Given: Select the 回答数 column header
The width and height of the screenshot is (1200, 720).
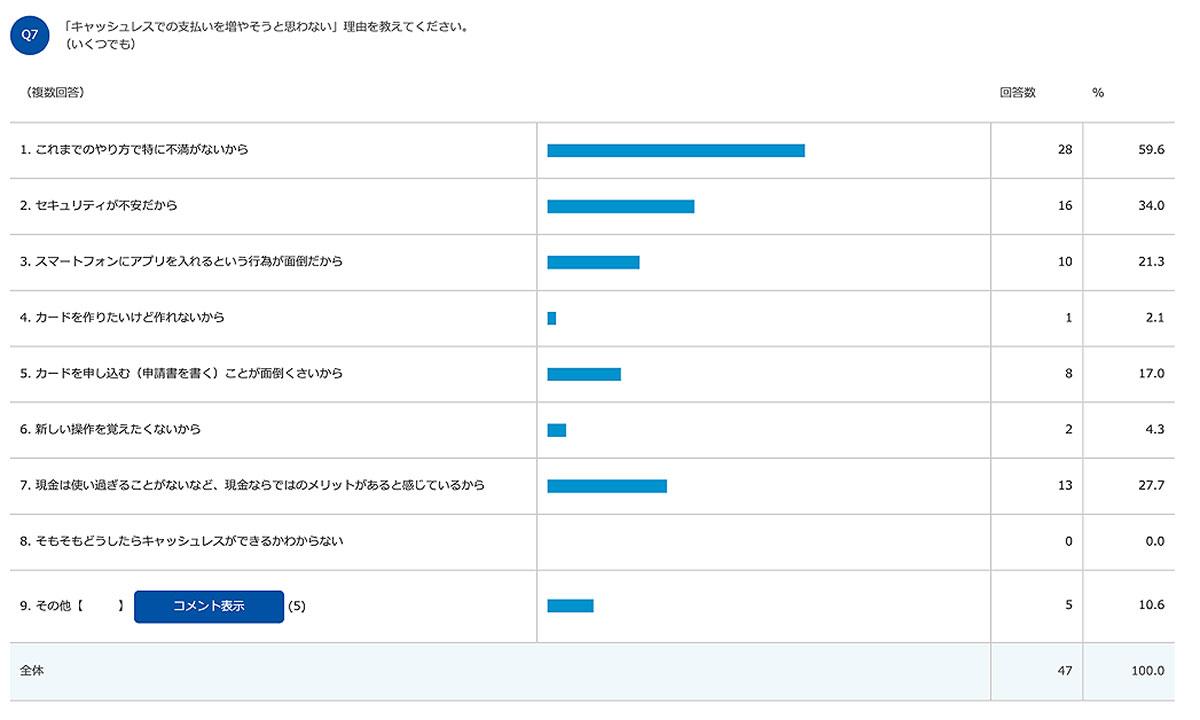Looking at the screenshot, I should (x=1017, y=93).
